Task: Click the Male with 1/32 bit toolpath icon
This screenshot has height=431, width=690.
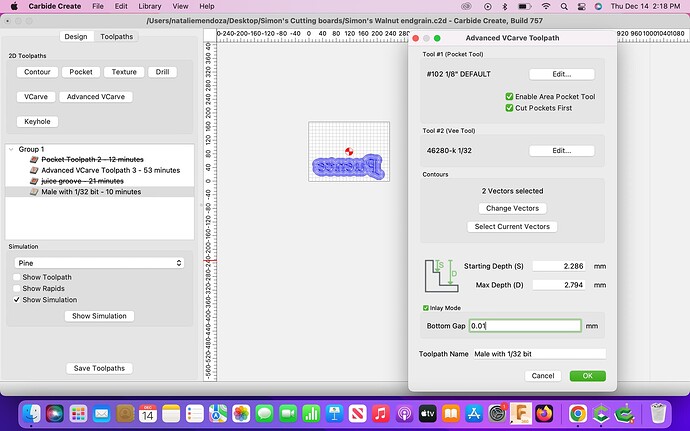Action: [34, 192]
